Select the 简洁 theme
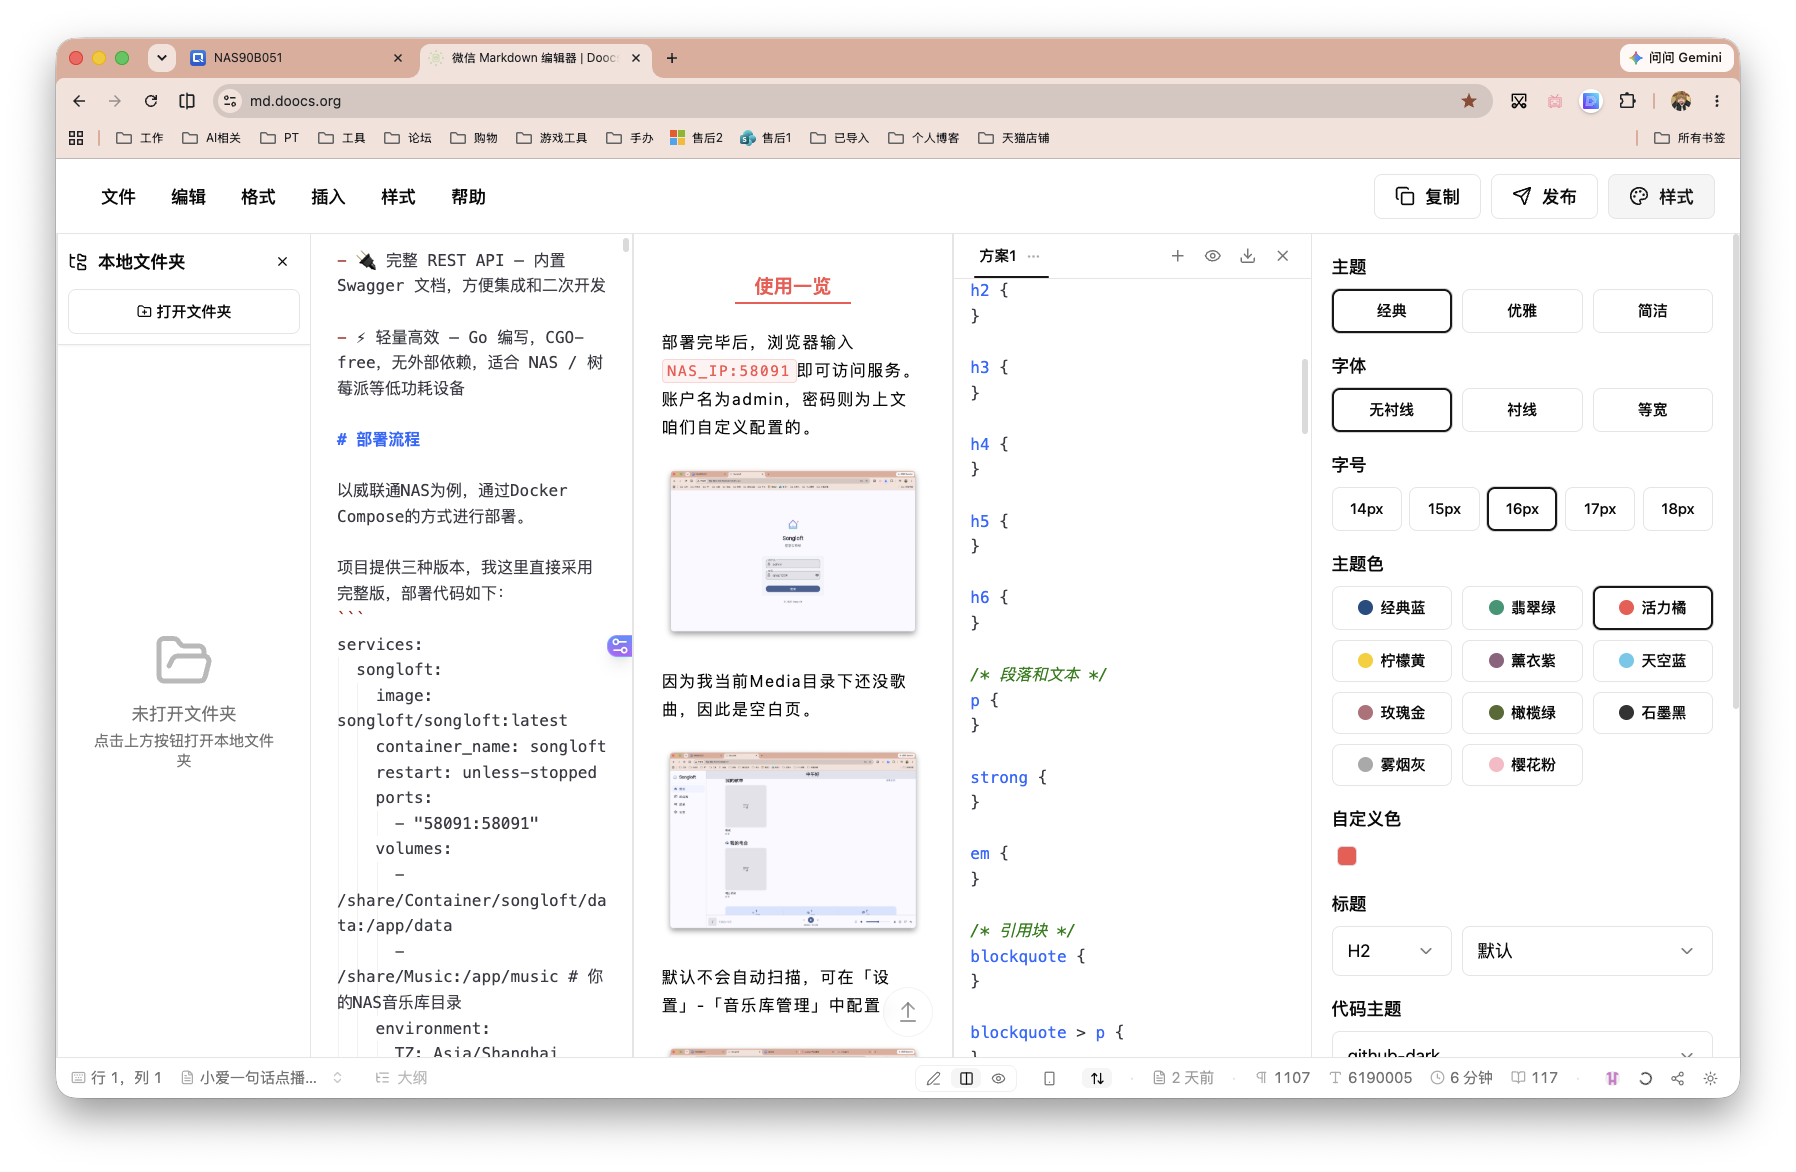 pyautogui.click(x=1653, y=311)
